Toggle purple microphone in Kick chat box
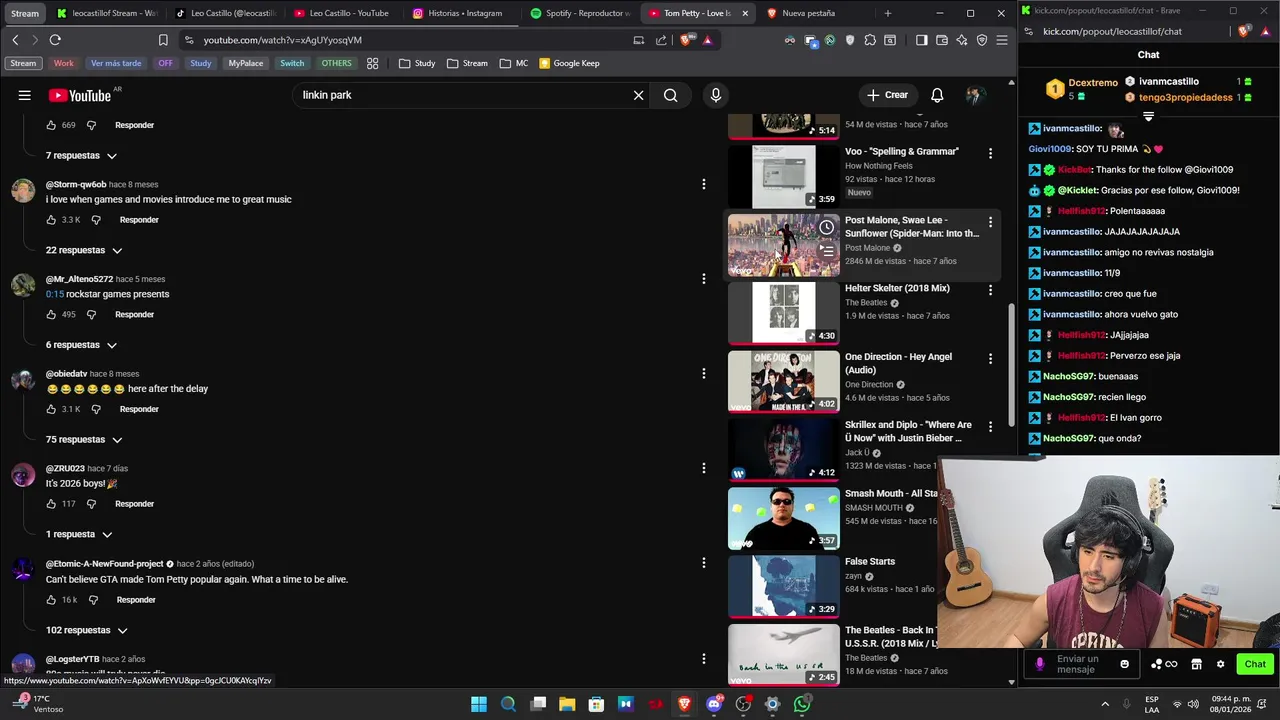This screenshot has width=1280, height=720. (x=1040, y=664)
